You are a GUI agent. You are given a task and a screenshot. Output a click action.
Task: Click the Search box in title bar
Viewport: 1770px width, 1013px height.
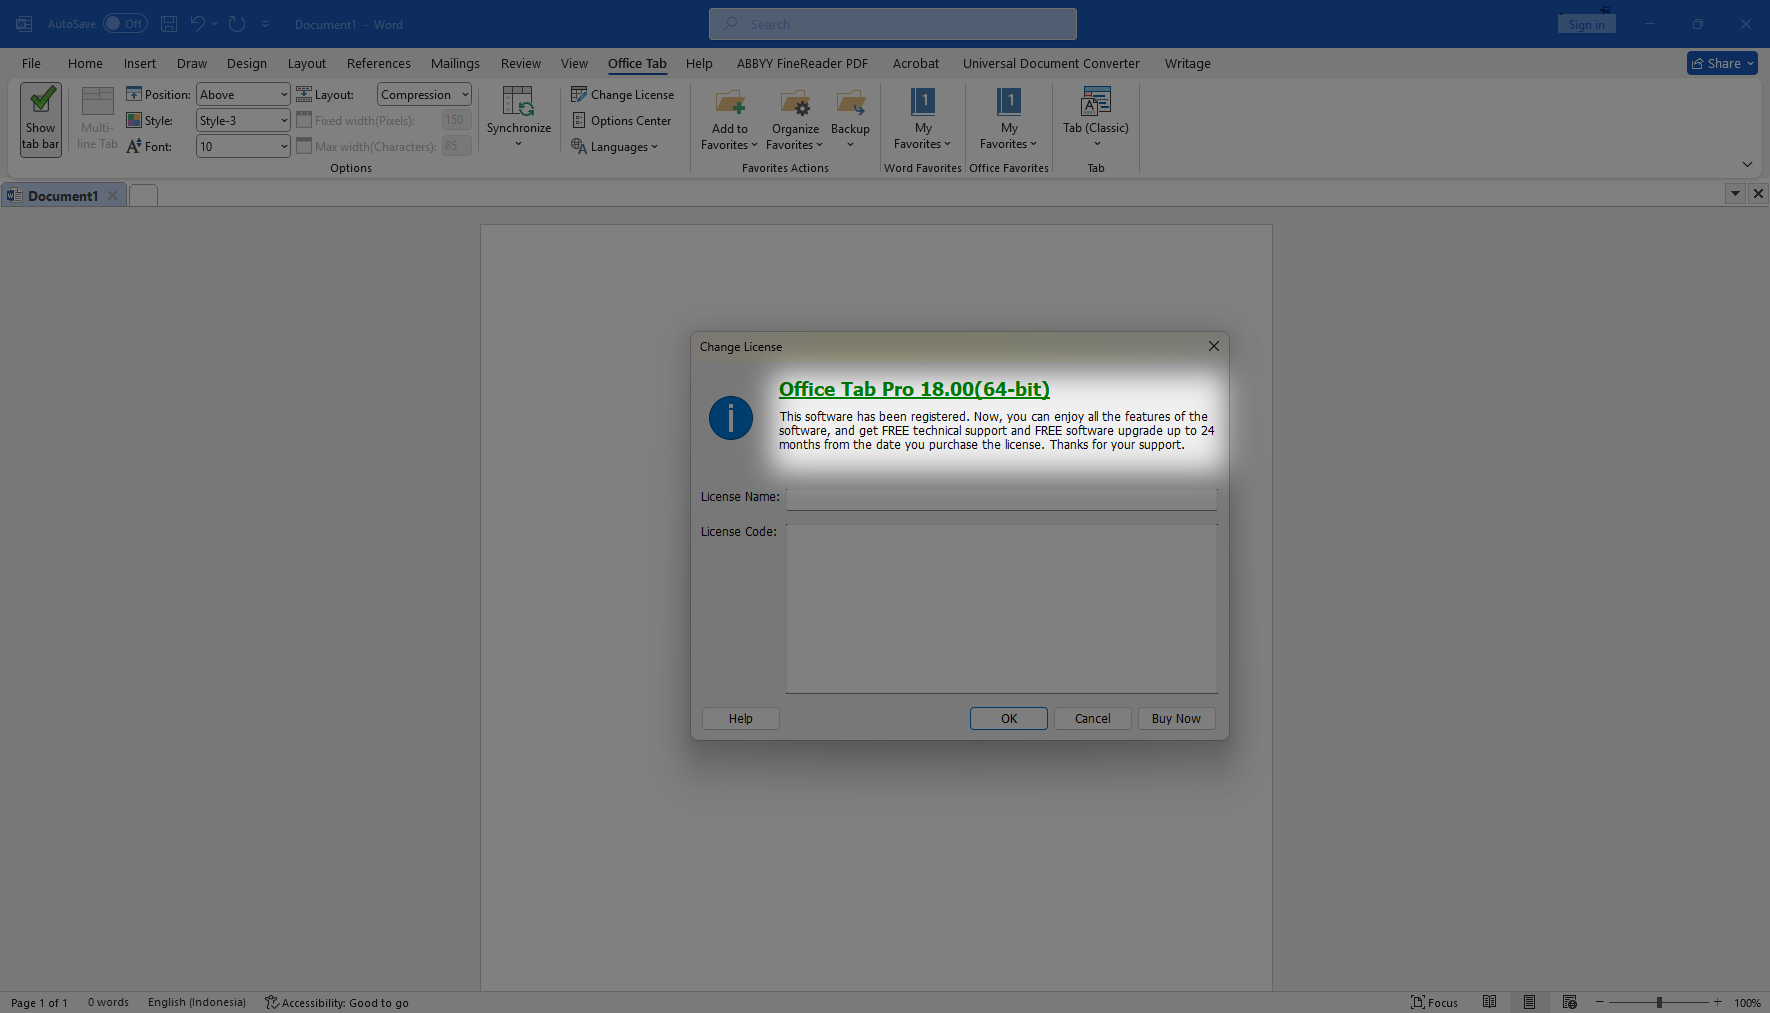[892, 23]
